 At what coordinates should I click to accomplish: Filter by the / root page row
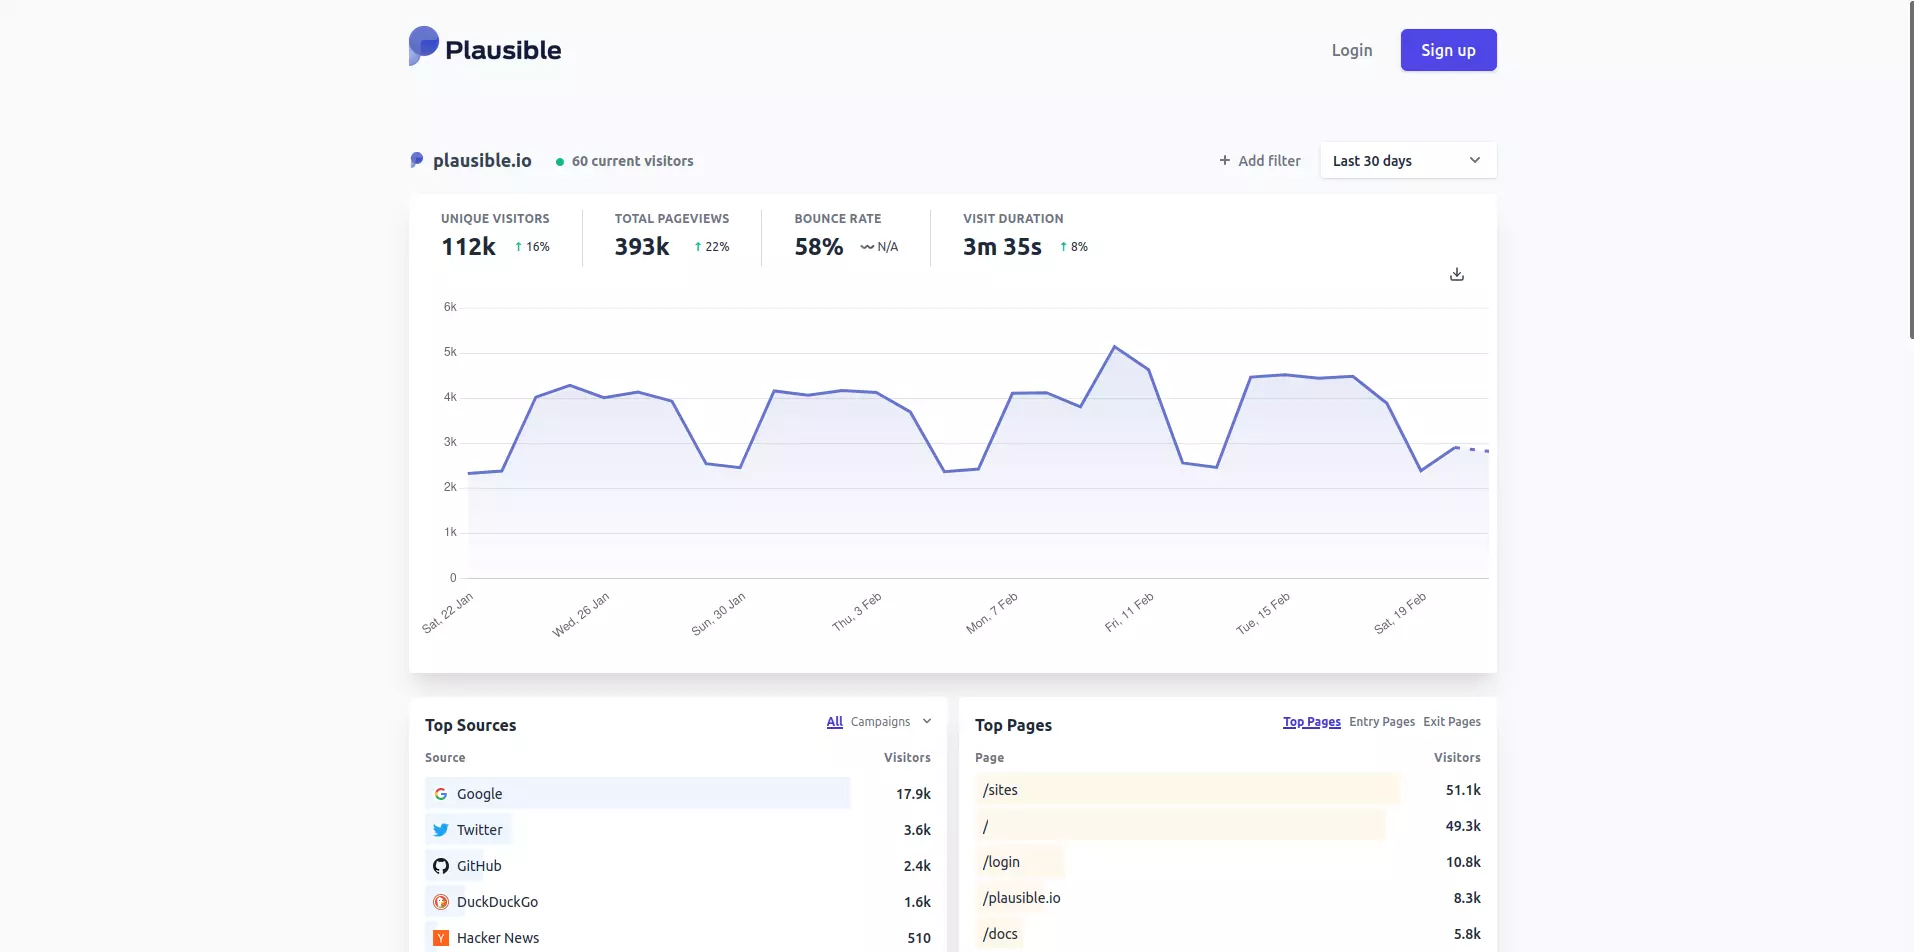pos(1228,826)
